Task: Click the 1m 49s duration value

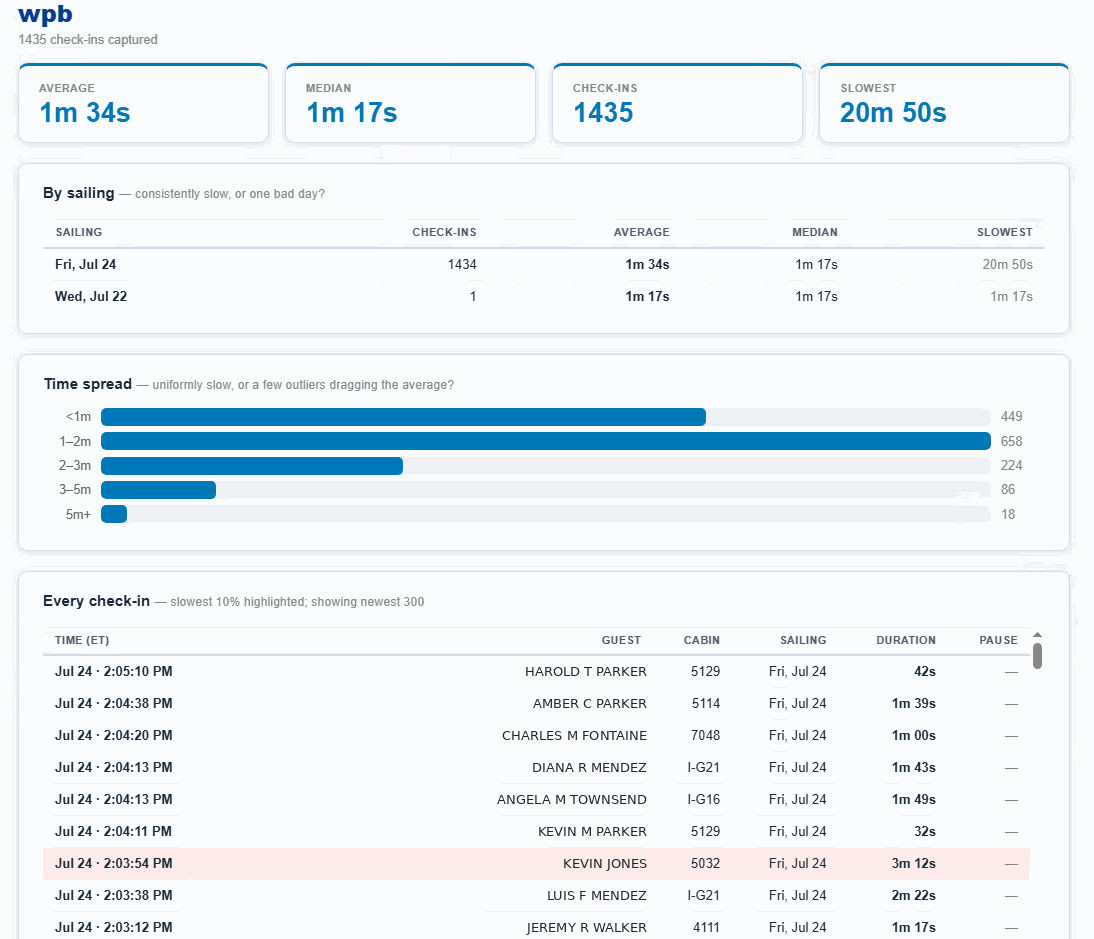Action: 913,800
